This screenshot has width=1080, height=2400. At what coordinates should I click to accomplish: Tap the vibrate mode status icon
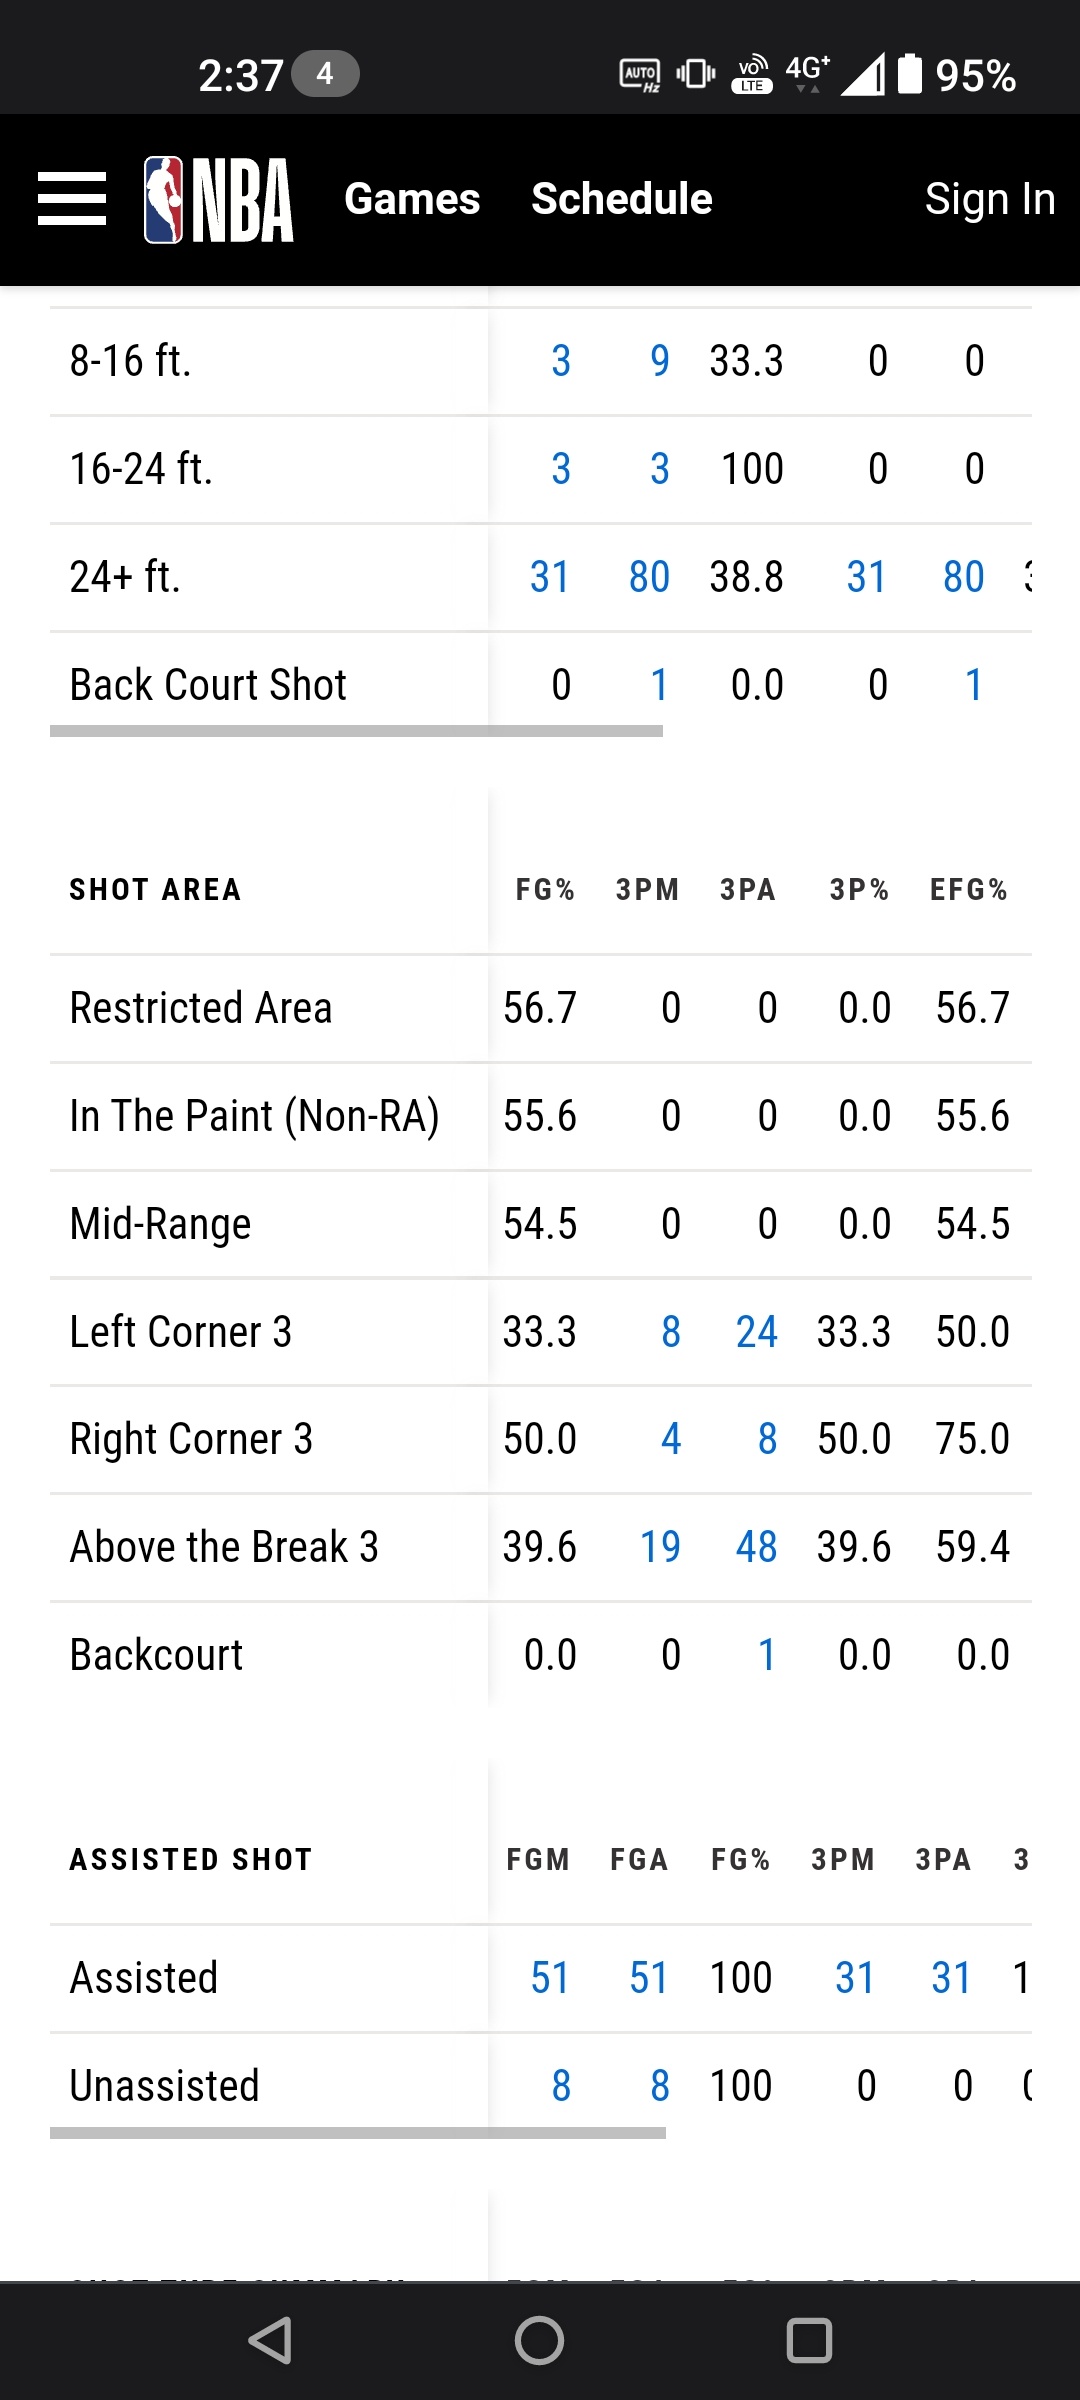[x=696, y=74]
